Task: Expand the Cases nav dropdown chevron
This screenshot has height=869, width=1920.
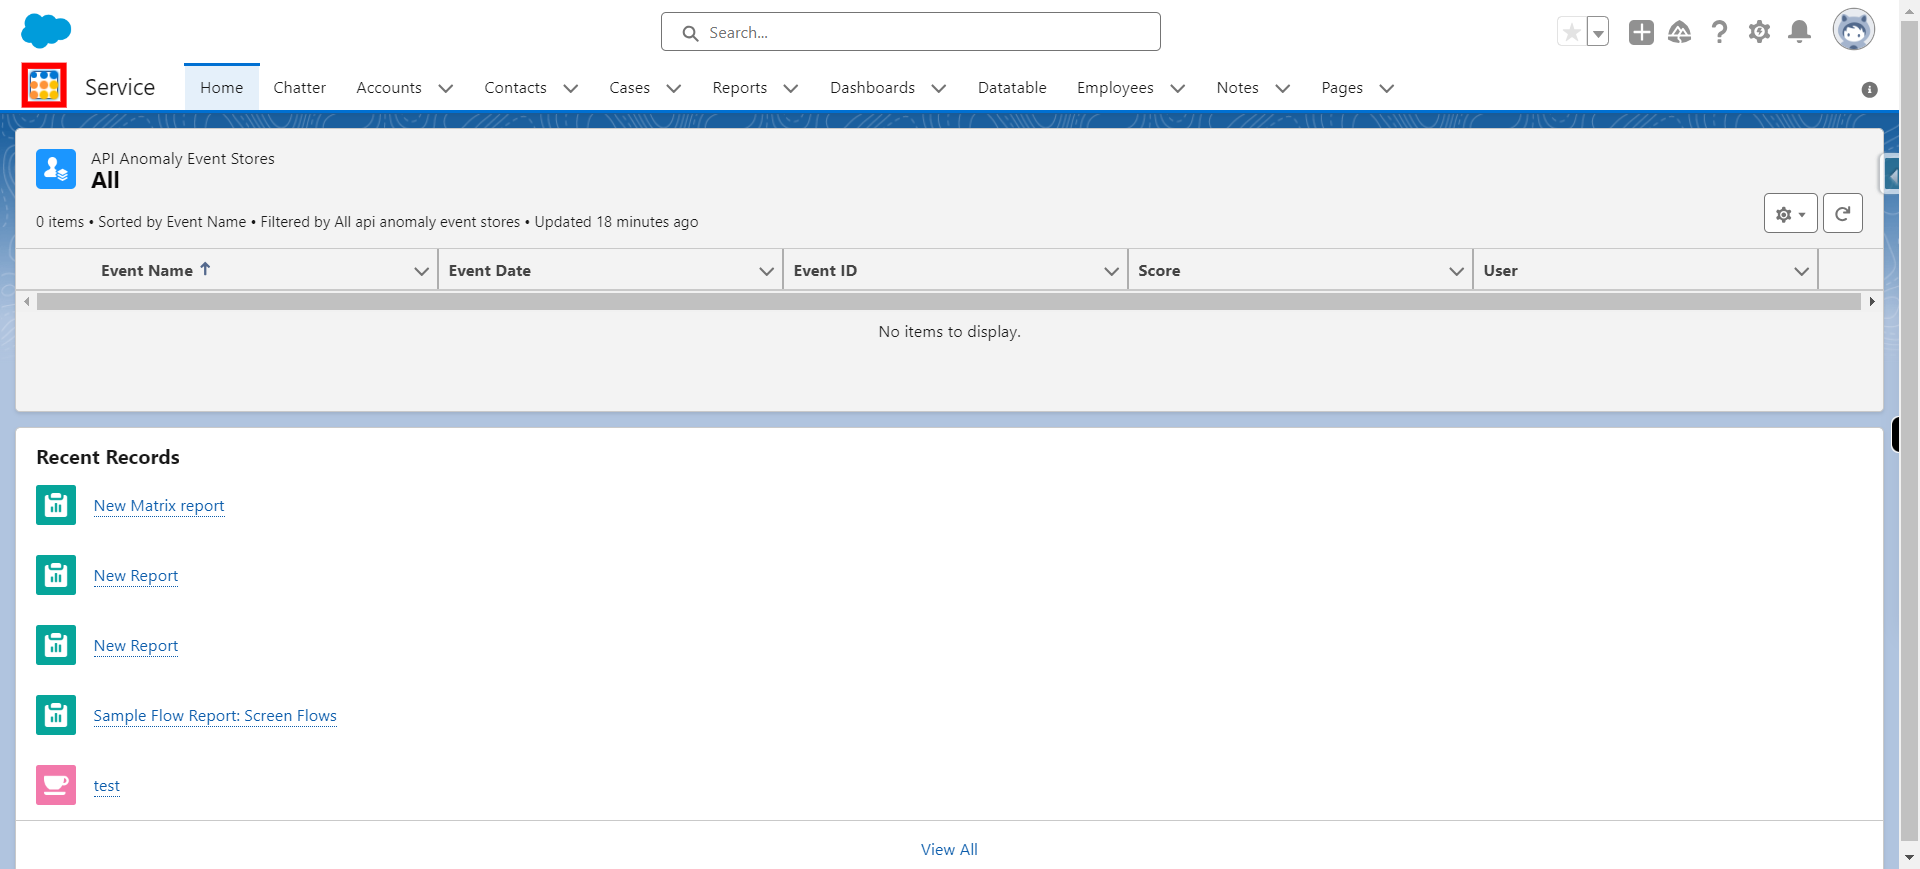Action: pos(674,88)
